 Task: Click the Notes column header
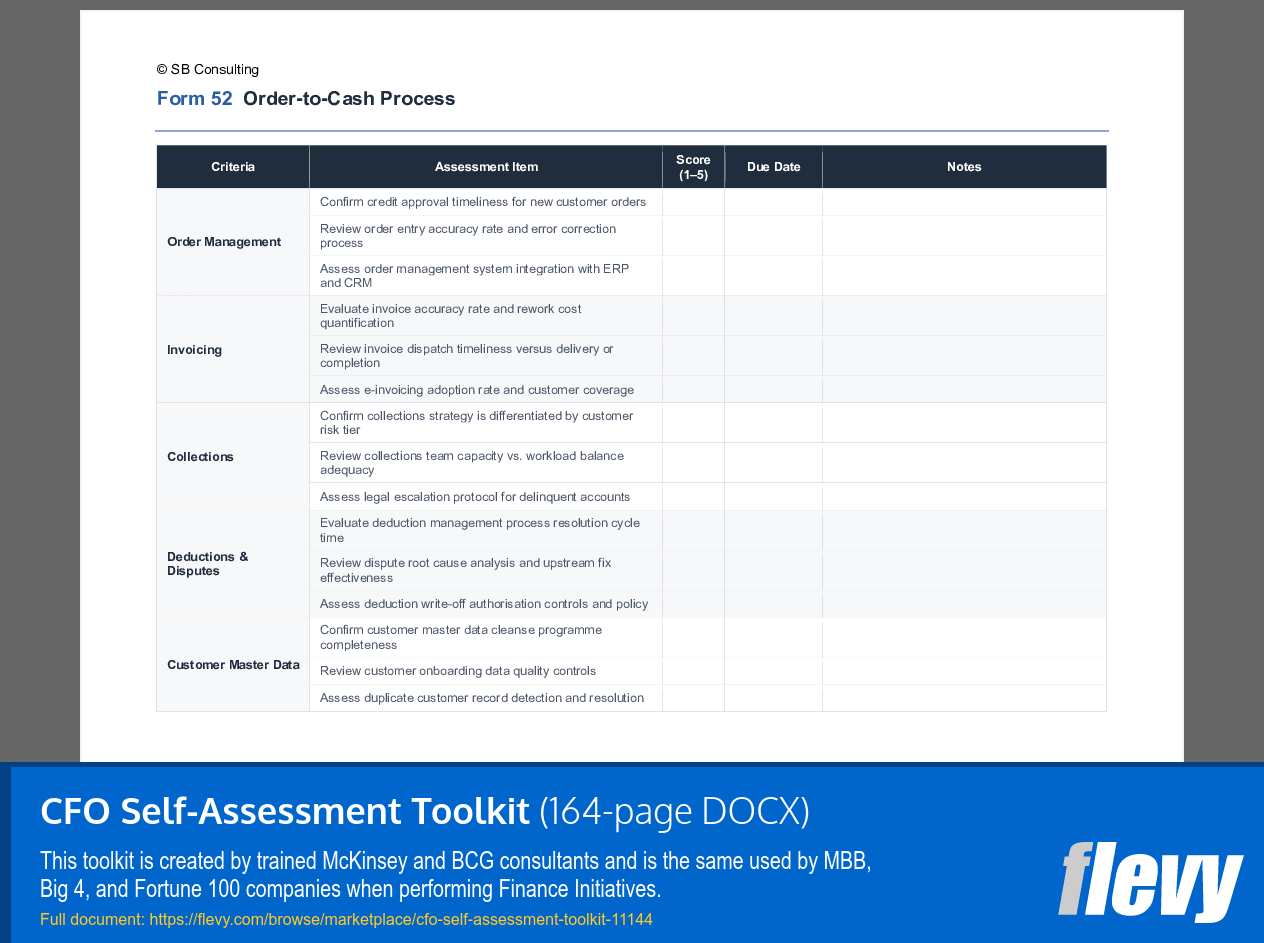[963, 166]
